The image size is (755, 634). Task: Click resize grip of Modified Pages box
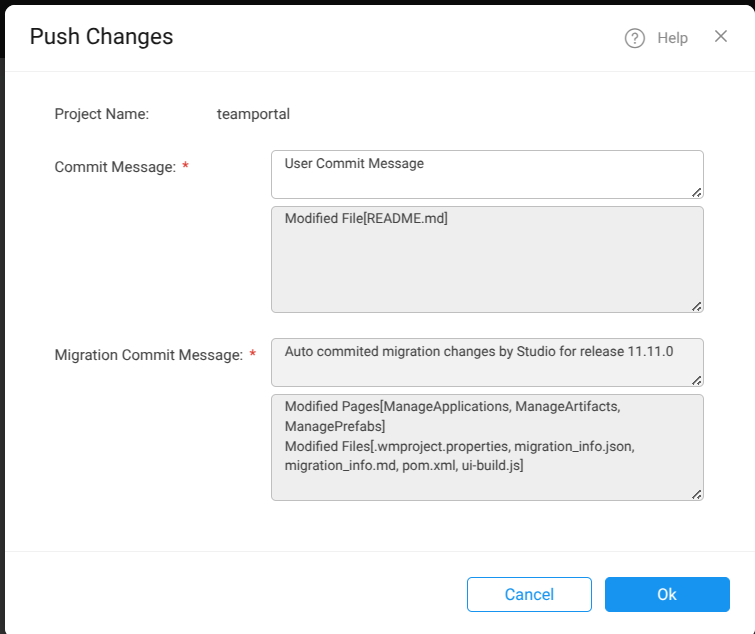coord(696,493)
